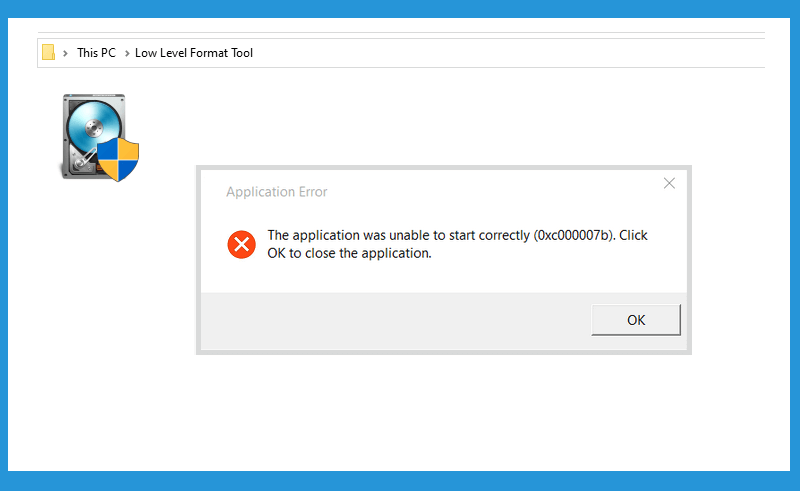Viewport: 800px width, 491px height.
Task: Go to This PC in the breadcrumb
Action: (x=96, y=53)
